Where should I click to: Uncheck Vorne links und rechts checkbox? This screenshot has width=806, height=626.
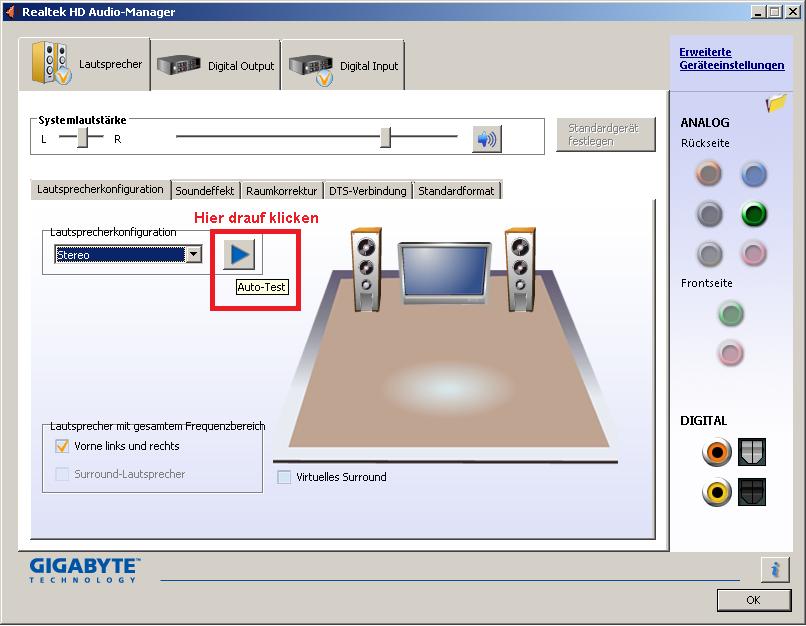point(62,446)
